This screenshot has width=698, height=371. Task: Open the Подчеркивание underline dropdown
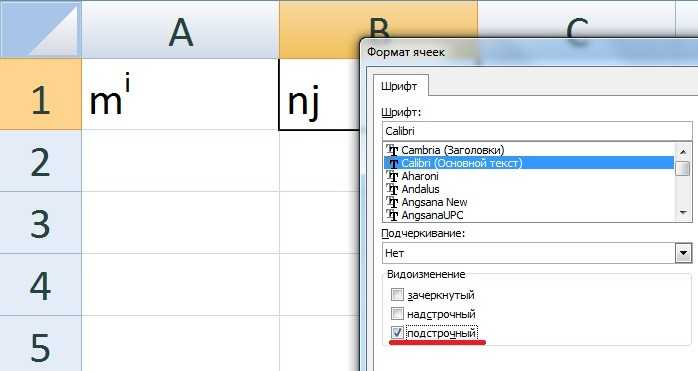point(683,253)
